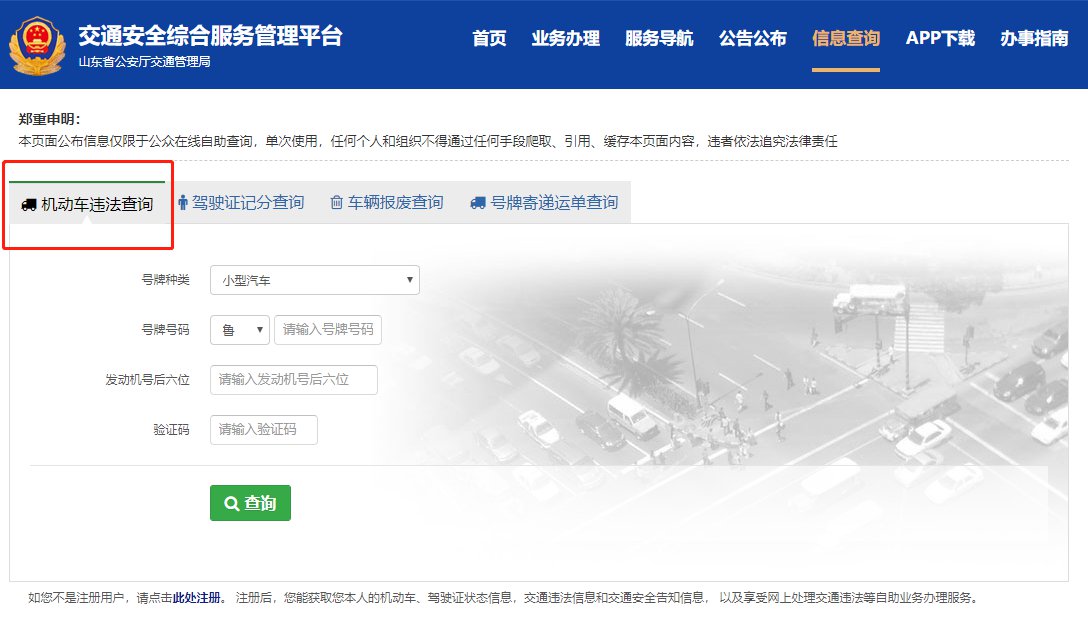Click the magnifier icon on 查询 button
The width and height of the screenshot is (1088, 622).
click(x=232, y=504)
